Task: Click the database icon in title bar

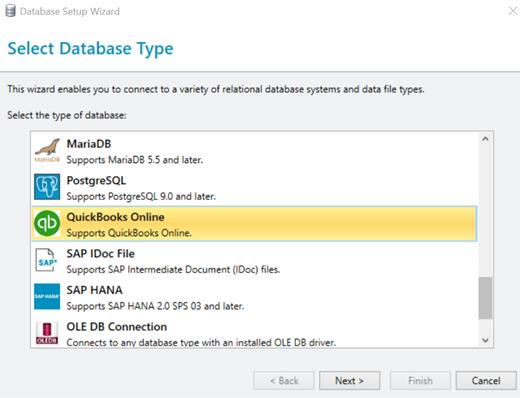Action: pos(10,11)
